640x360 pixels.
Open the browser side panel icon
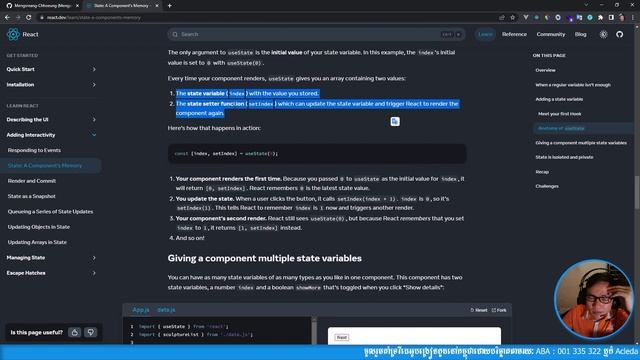tap(611, 18)
